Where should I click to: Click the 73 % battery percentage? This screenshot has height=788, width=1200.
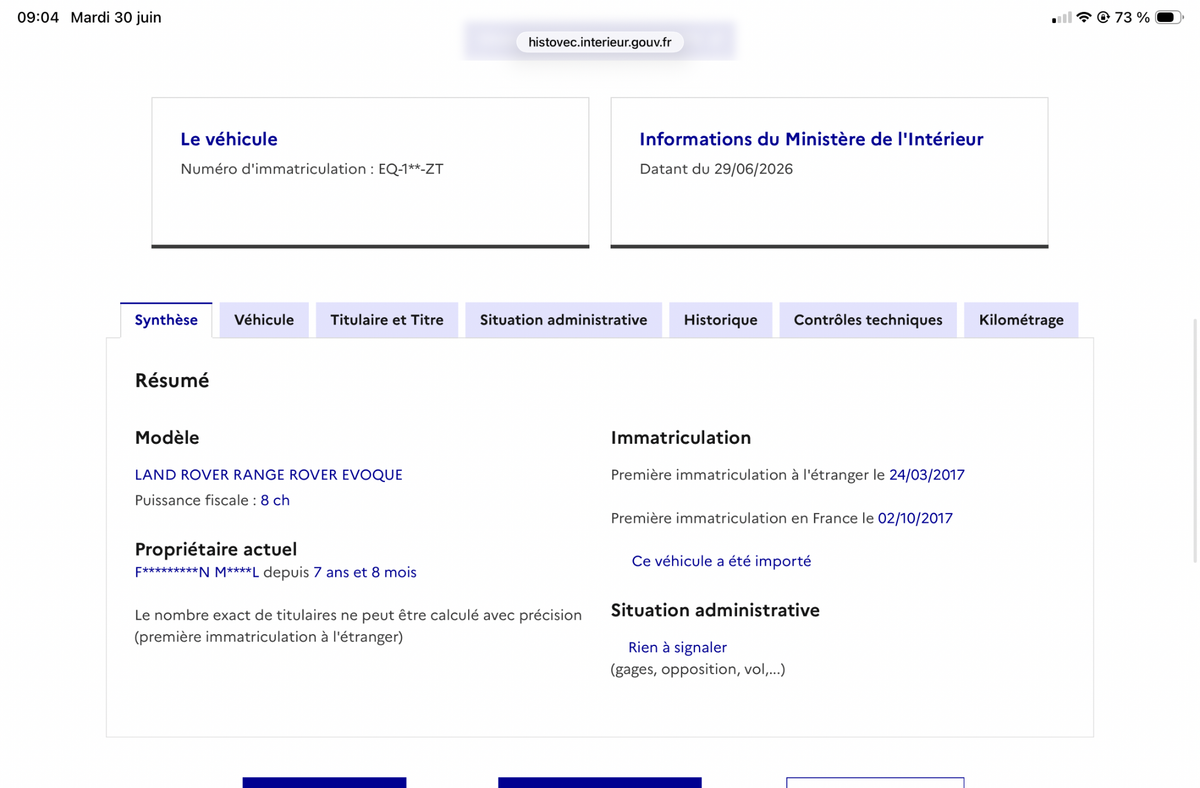click(1132, 17)
